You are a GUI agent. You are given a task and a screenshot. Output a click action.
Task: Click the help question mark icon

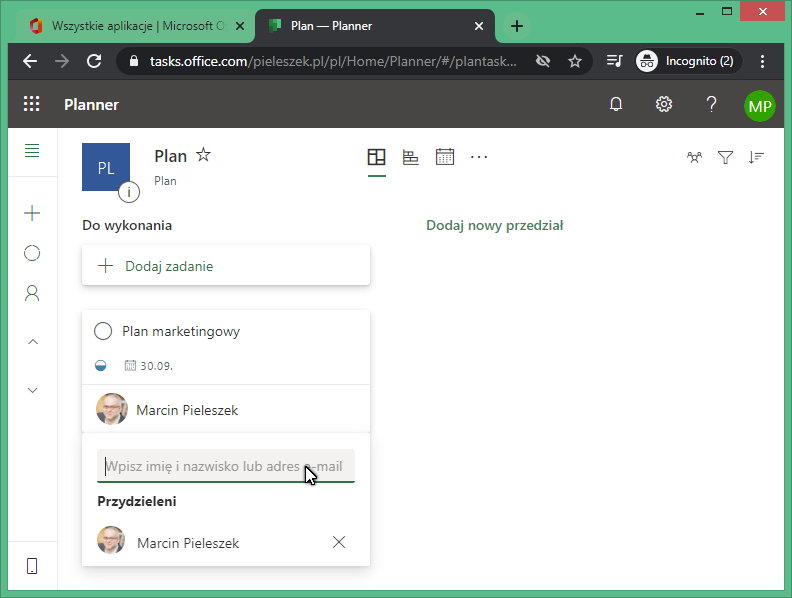click(711, 104)
